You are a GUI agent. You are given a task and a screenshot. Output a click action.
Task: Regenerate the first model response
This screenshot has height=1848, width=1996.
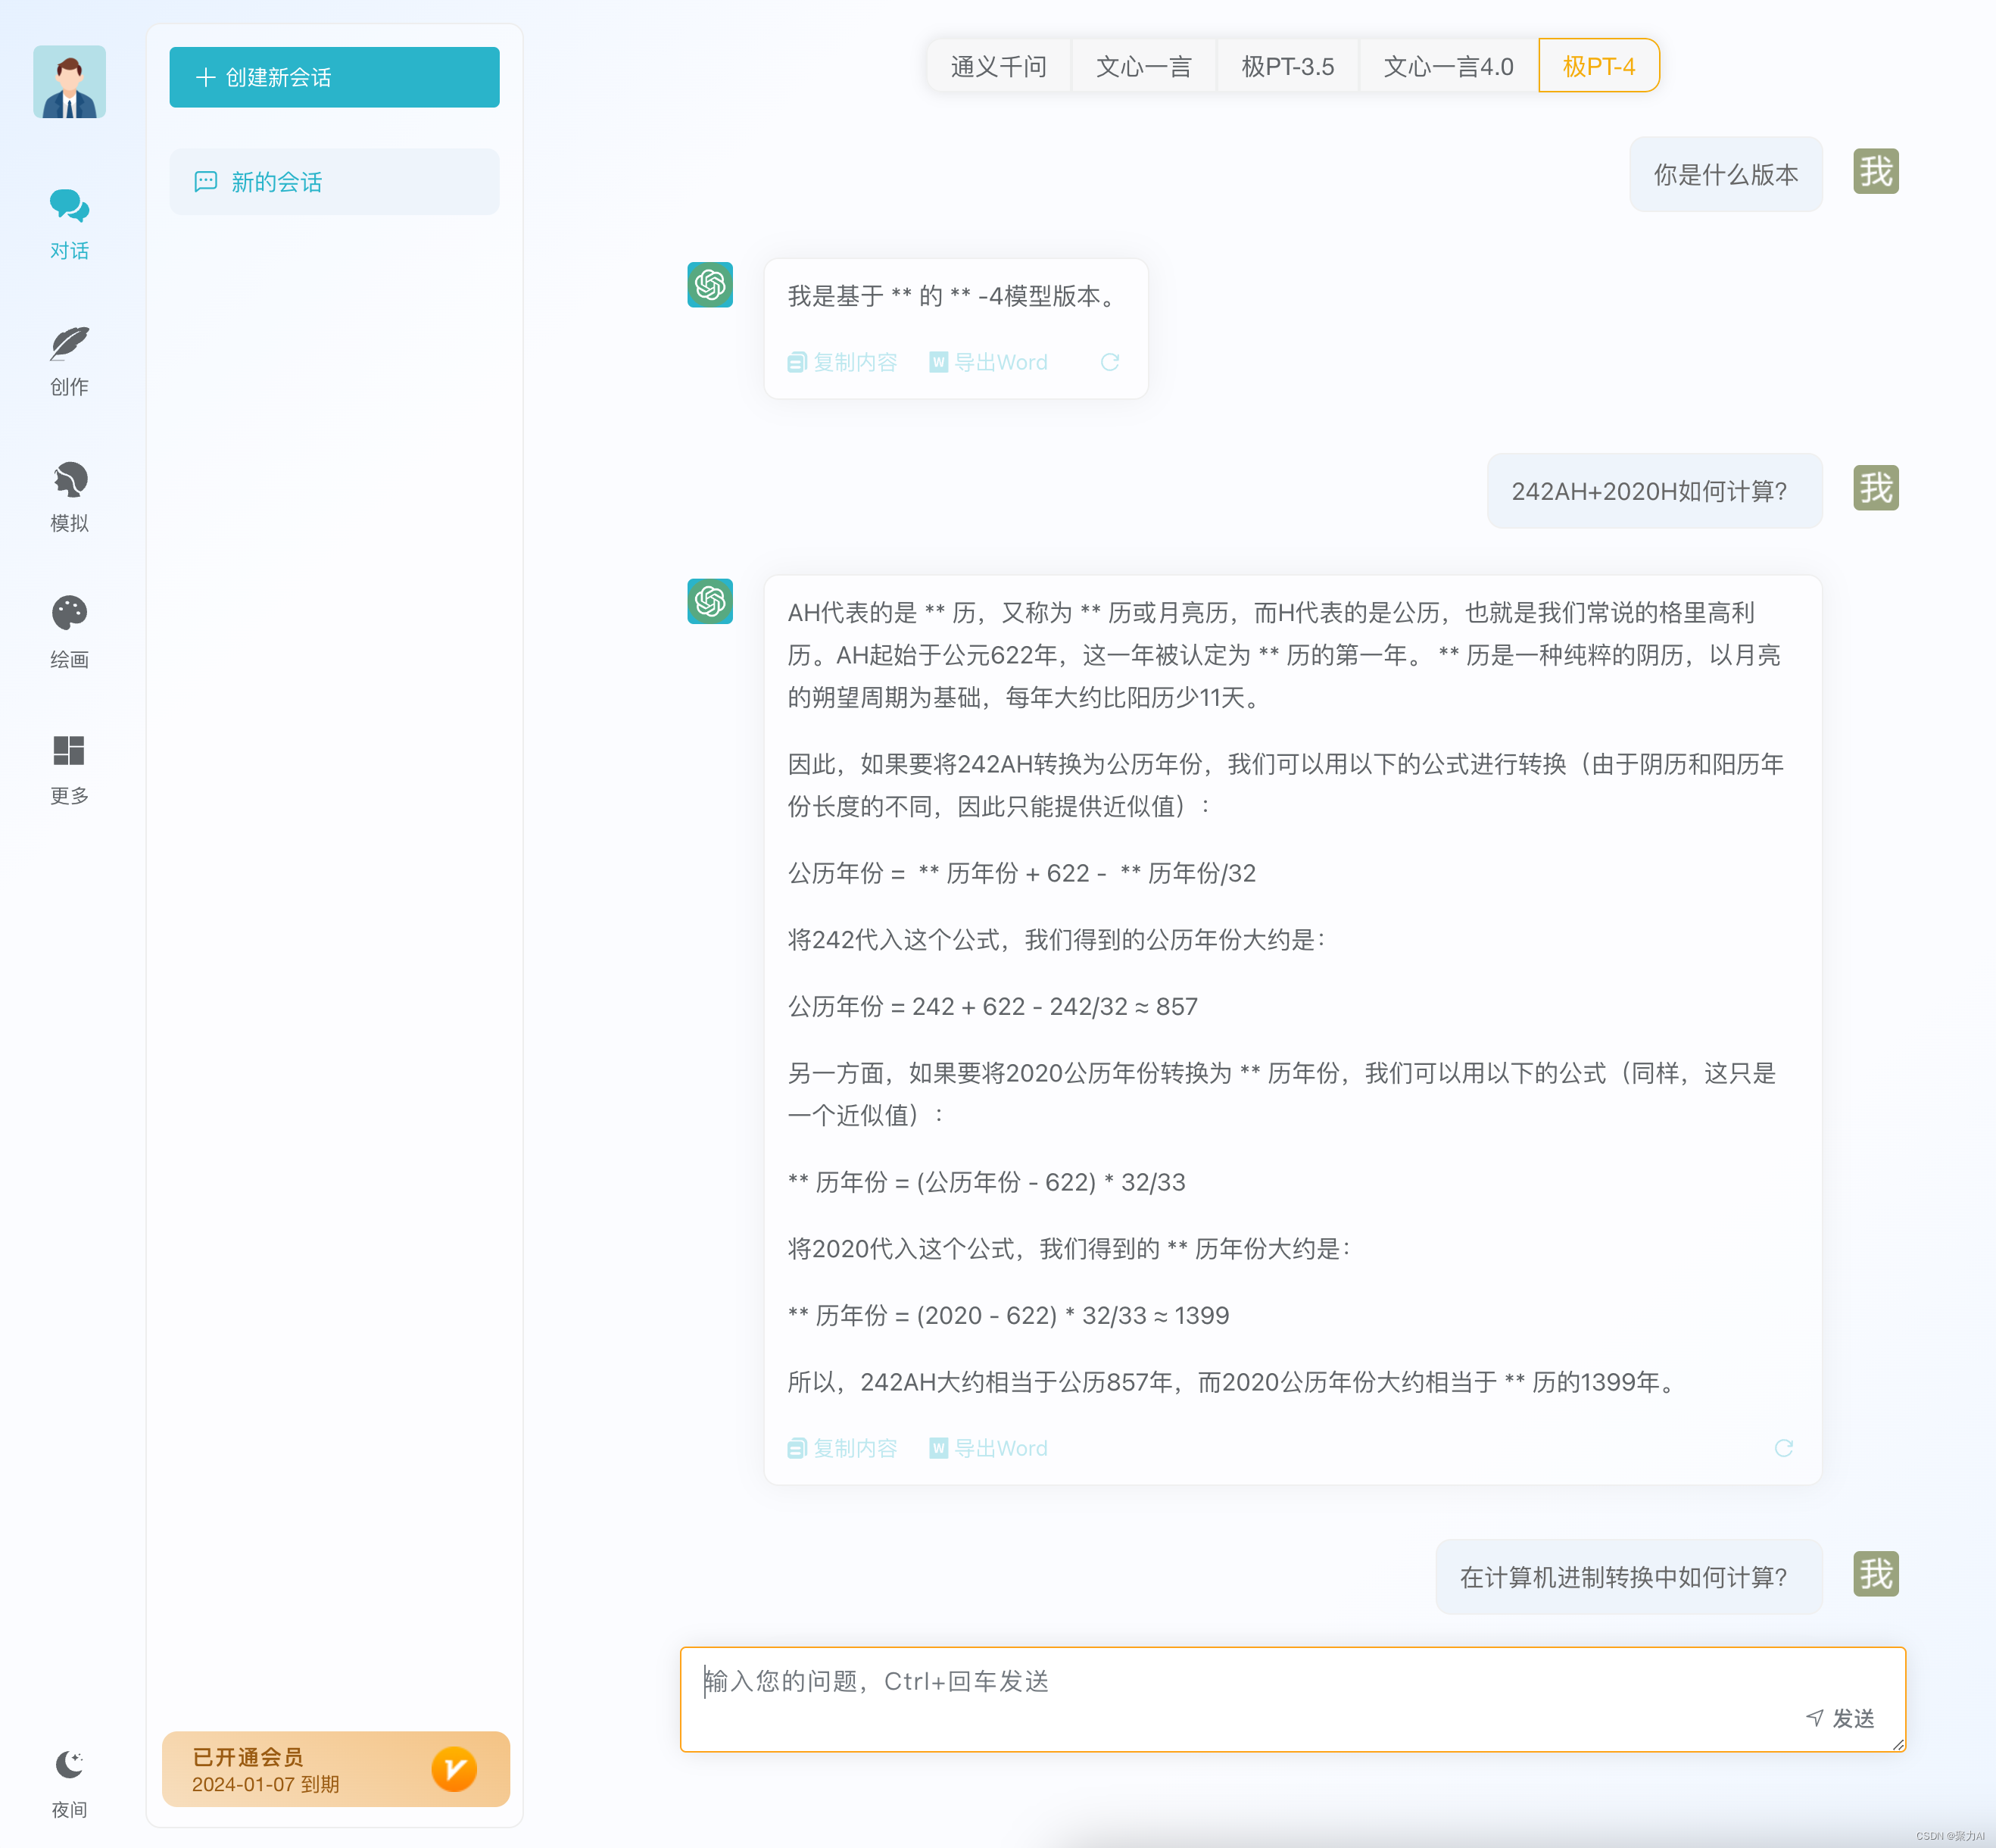click(x=1110, y=362)
